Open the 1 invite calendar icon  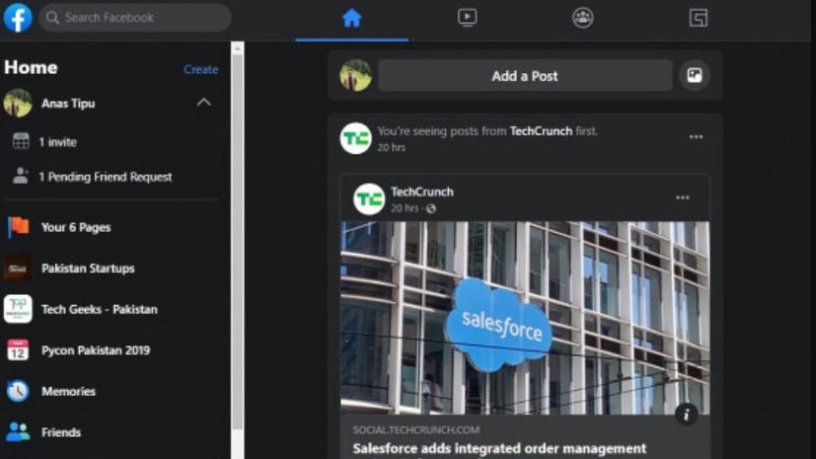21,141
